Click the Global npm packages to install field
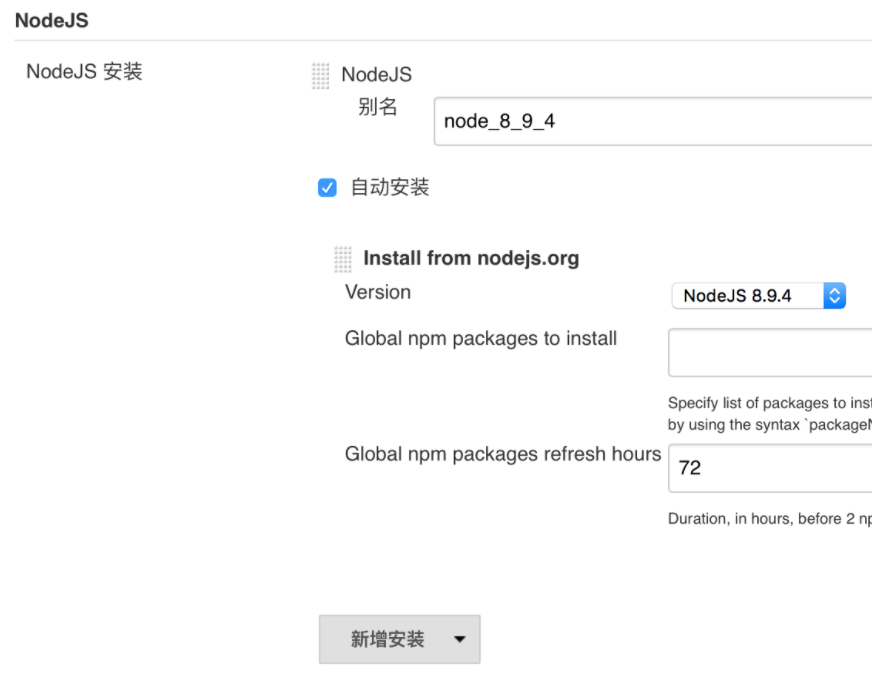Image resolution: width=872 pixels, height=693 pixels. pyautogui.click(x=770, y=353)
